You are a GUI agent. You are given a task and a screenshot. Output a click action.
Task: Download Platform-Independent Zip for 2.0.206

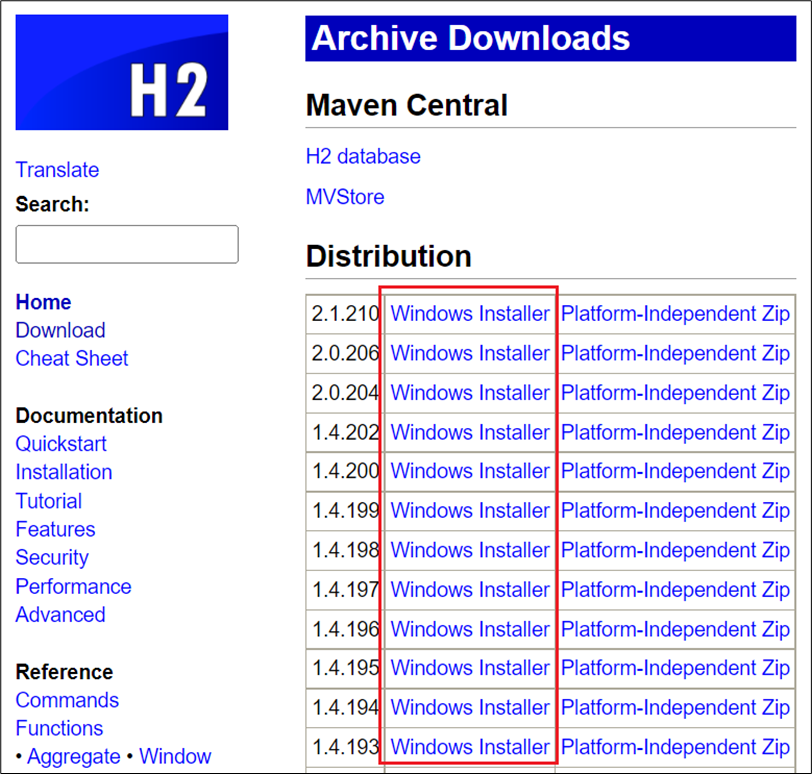(675, 353)
